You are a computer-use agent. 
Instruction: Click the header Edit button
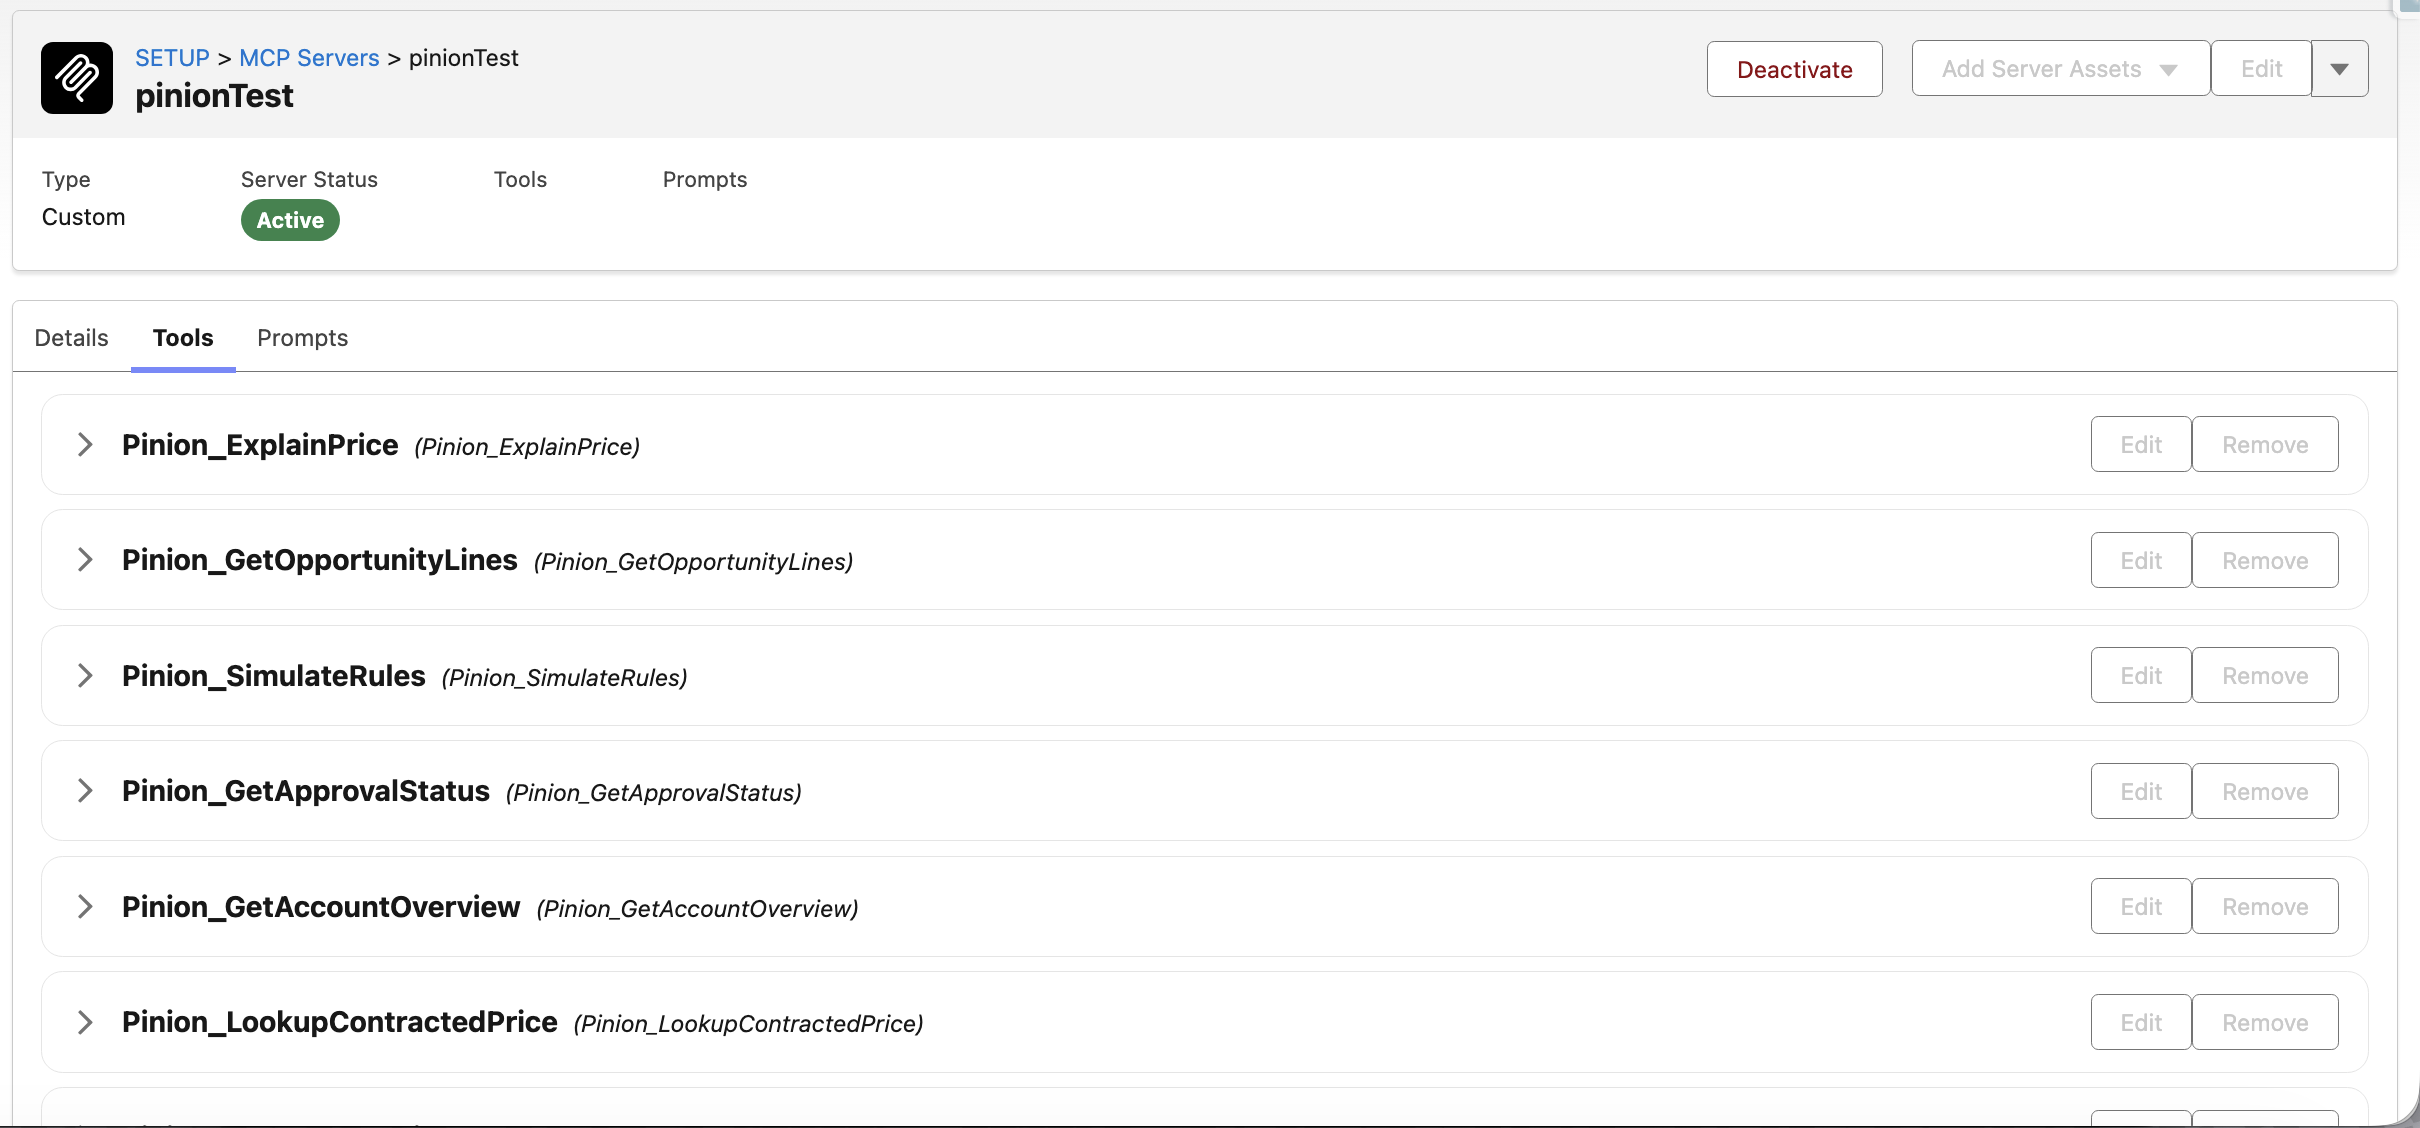(2261, 69)
